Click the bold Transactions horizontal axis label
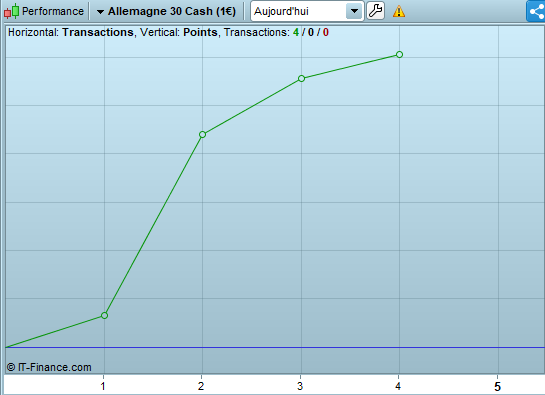The image size is (545, 395). [x=98, y=32]
